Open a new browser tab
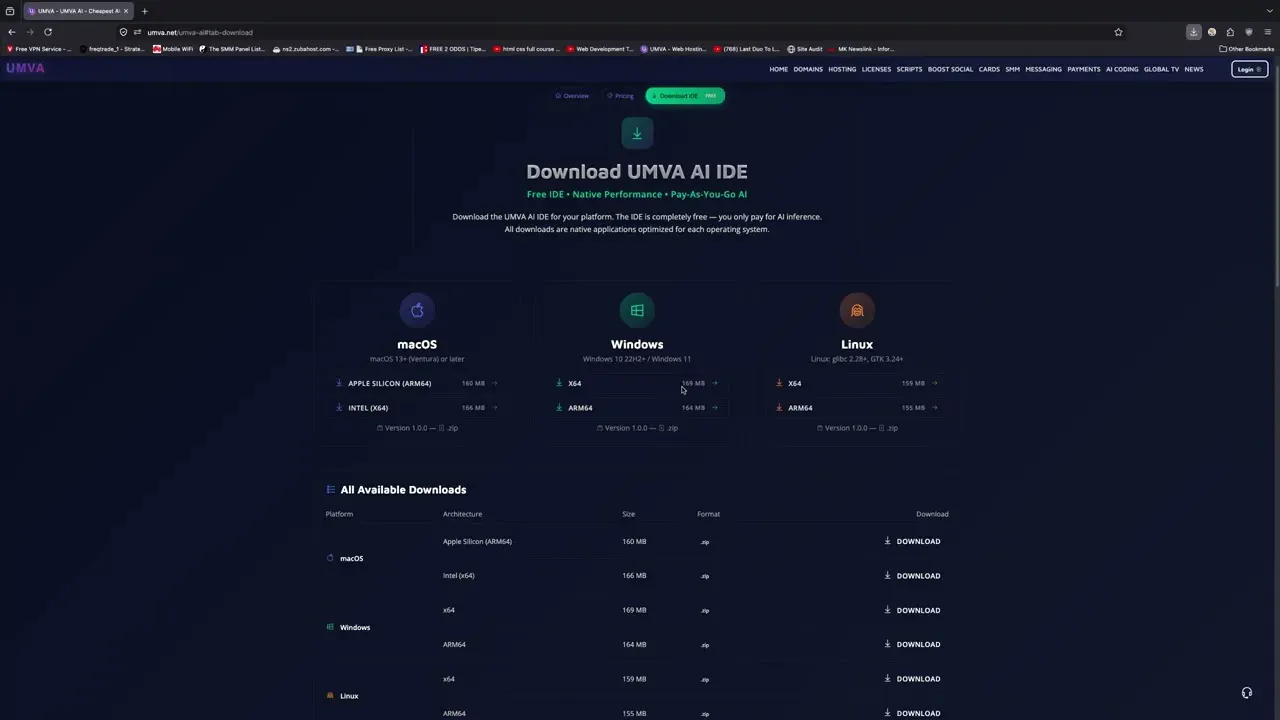 (144, 11)
